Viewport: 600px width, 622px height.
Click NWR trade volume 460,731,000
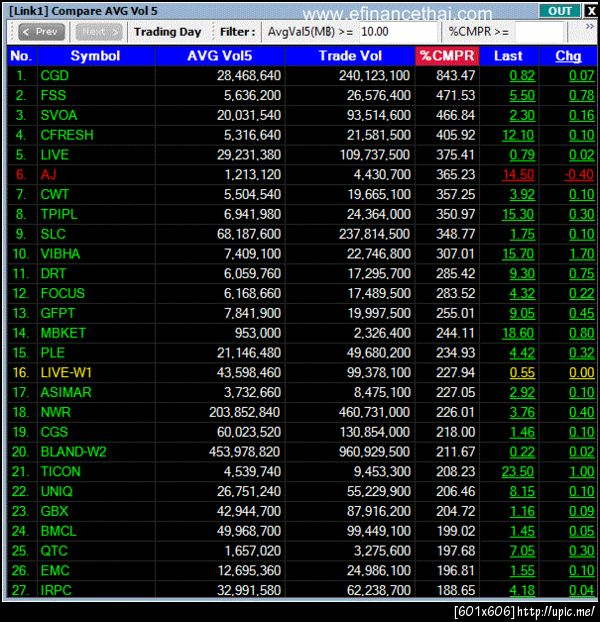point(374,412)
